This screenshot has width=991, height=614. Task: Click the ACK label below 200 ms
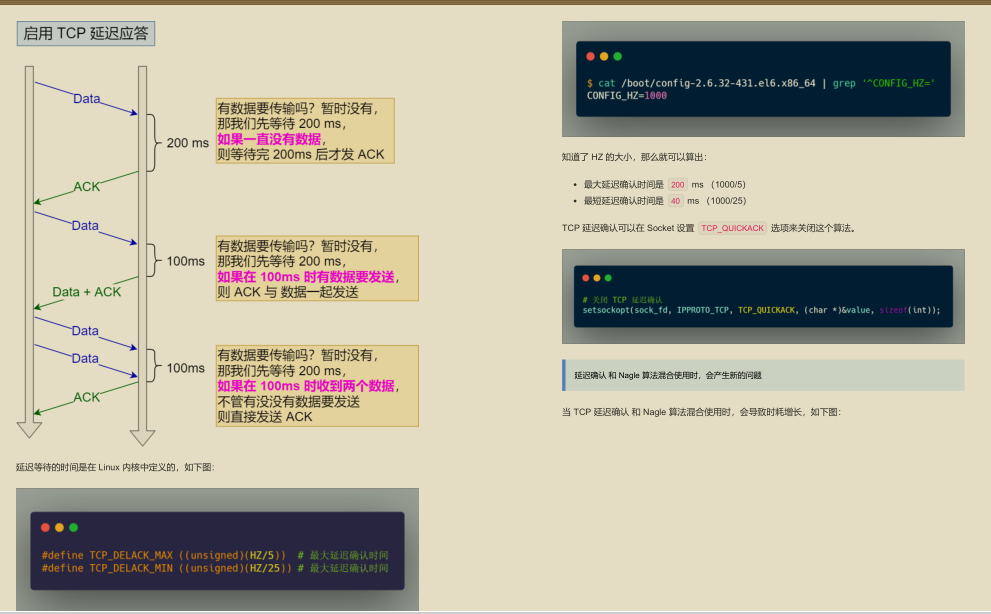[x=87, y=187]
